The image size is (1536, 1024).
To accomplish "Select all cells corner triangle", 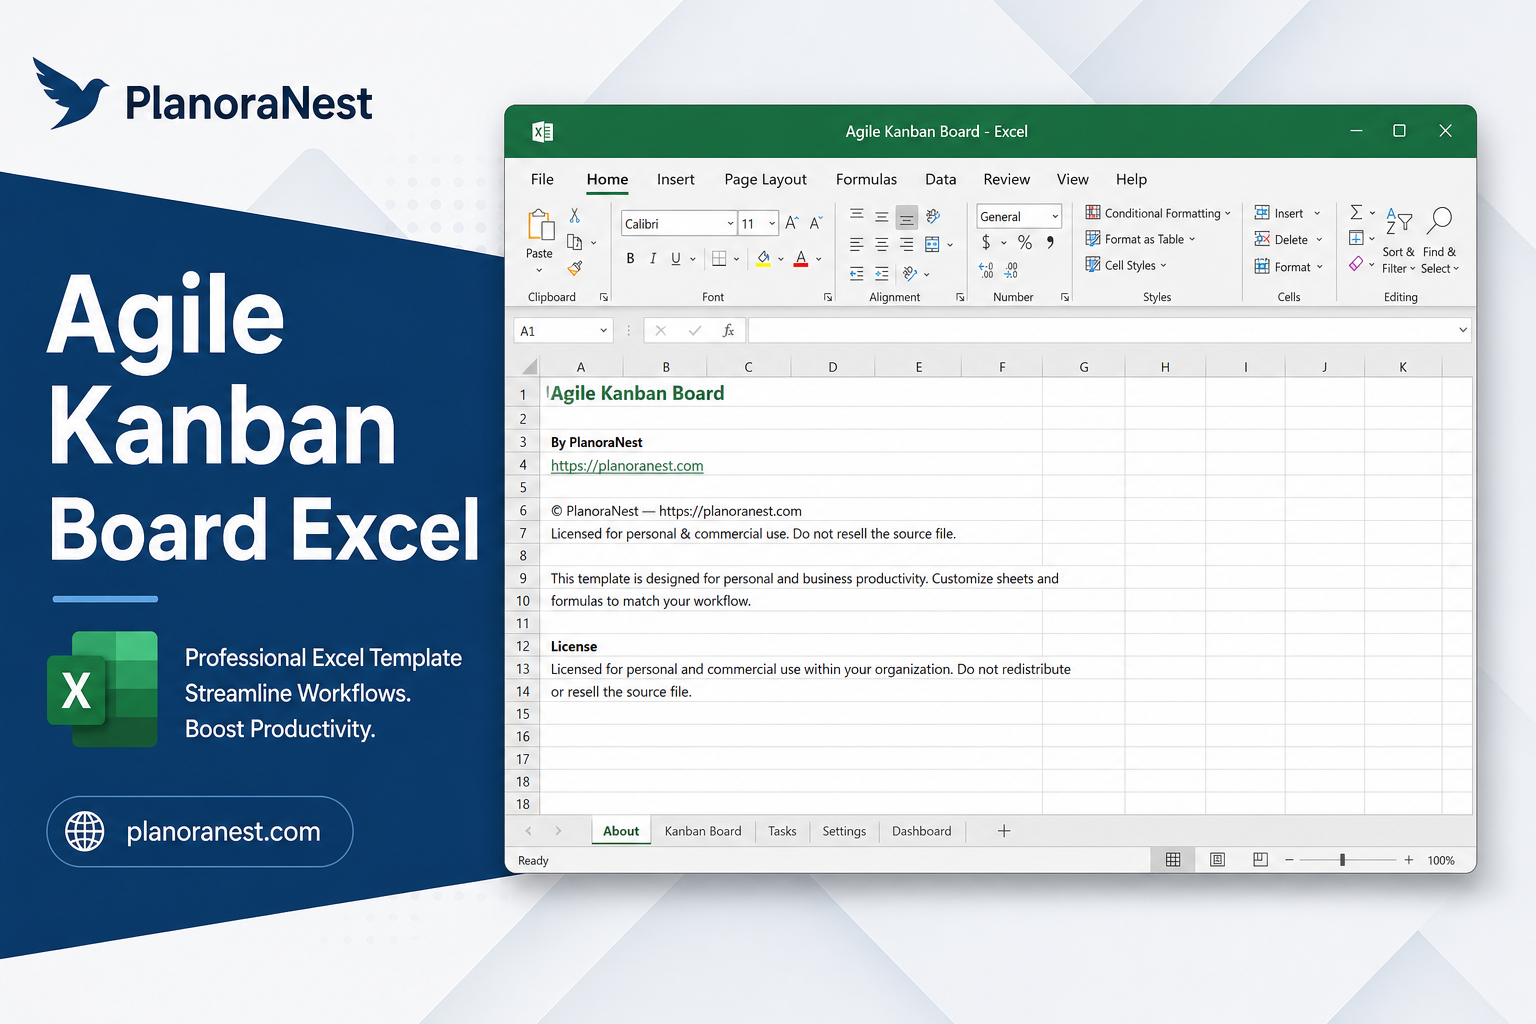I will [x=528, y=367].
